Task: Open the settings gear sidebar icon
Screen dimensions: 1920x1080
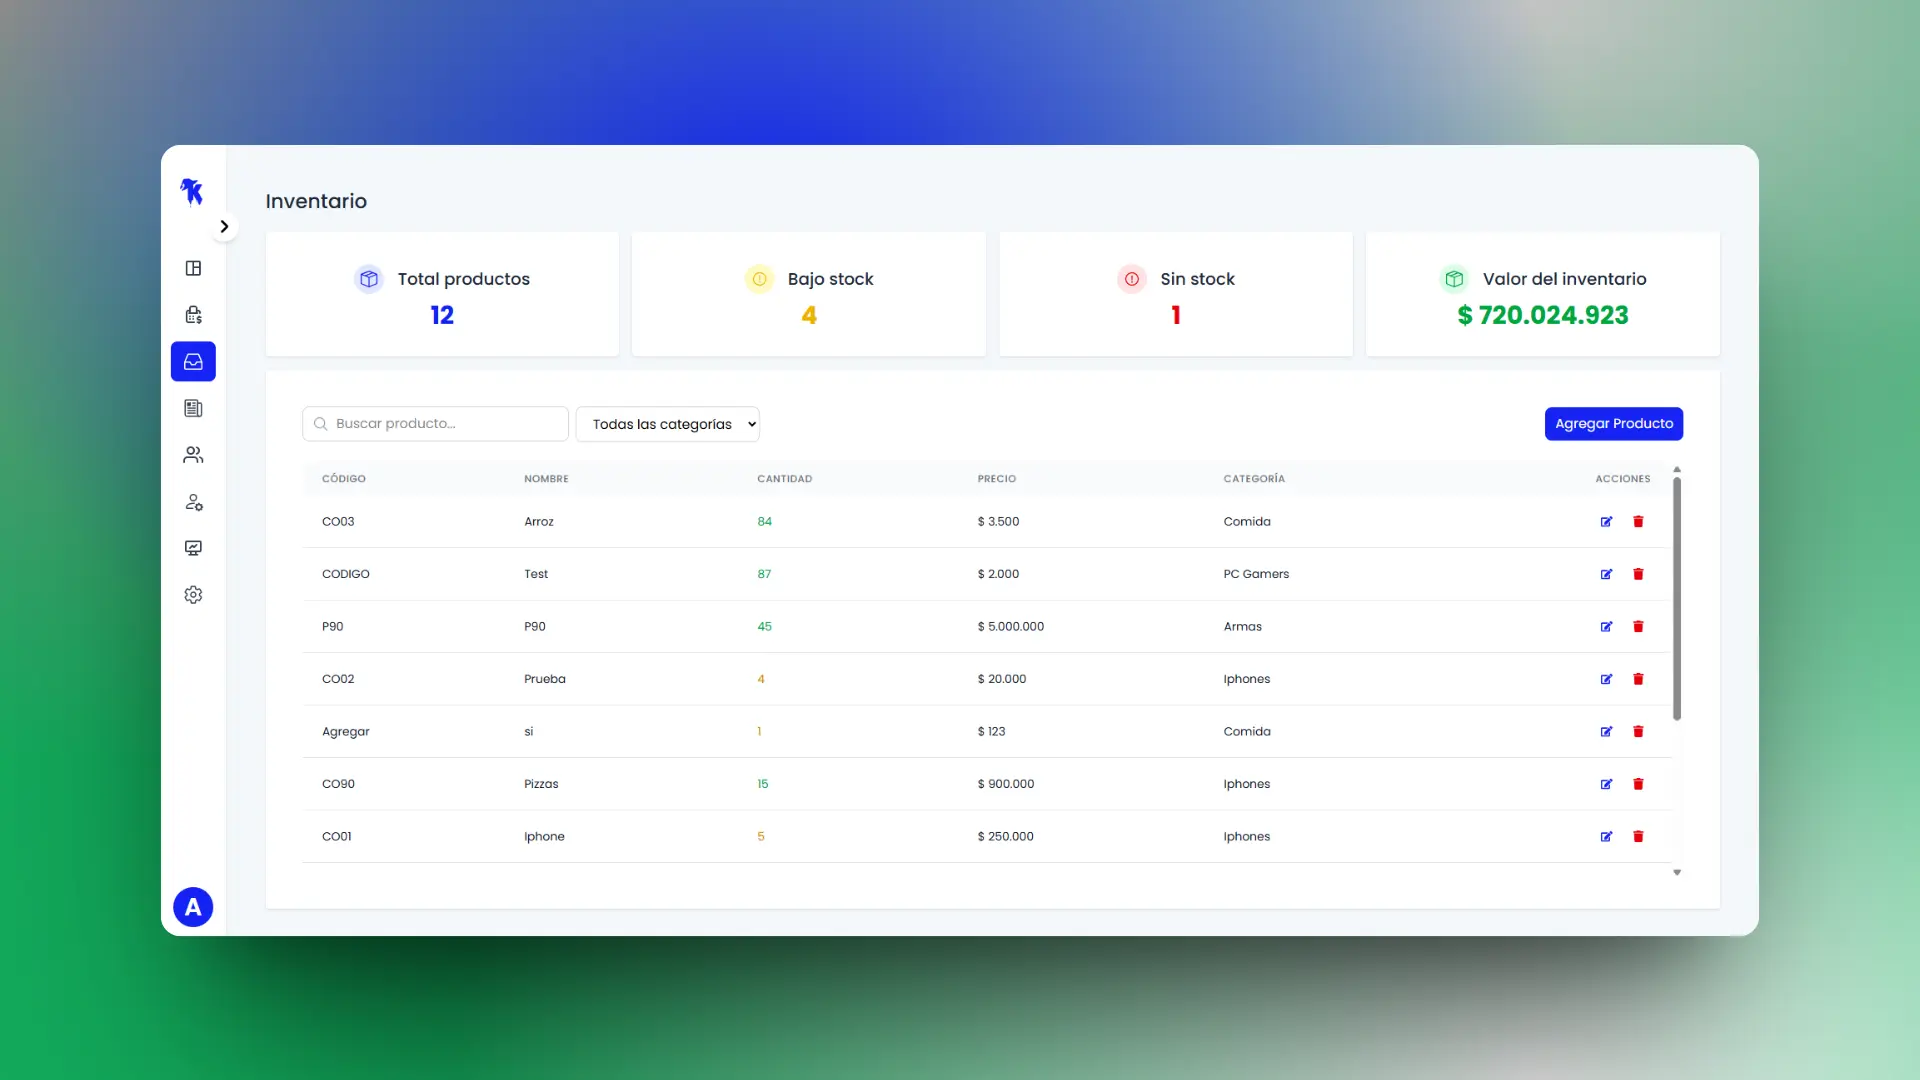Action: coord(193,595)
